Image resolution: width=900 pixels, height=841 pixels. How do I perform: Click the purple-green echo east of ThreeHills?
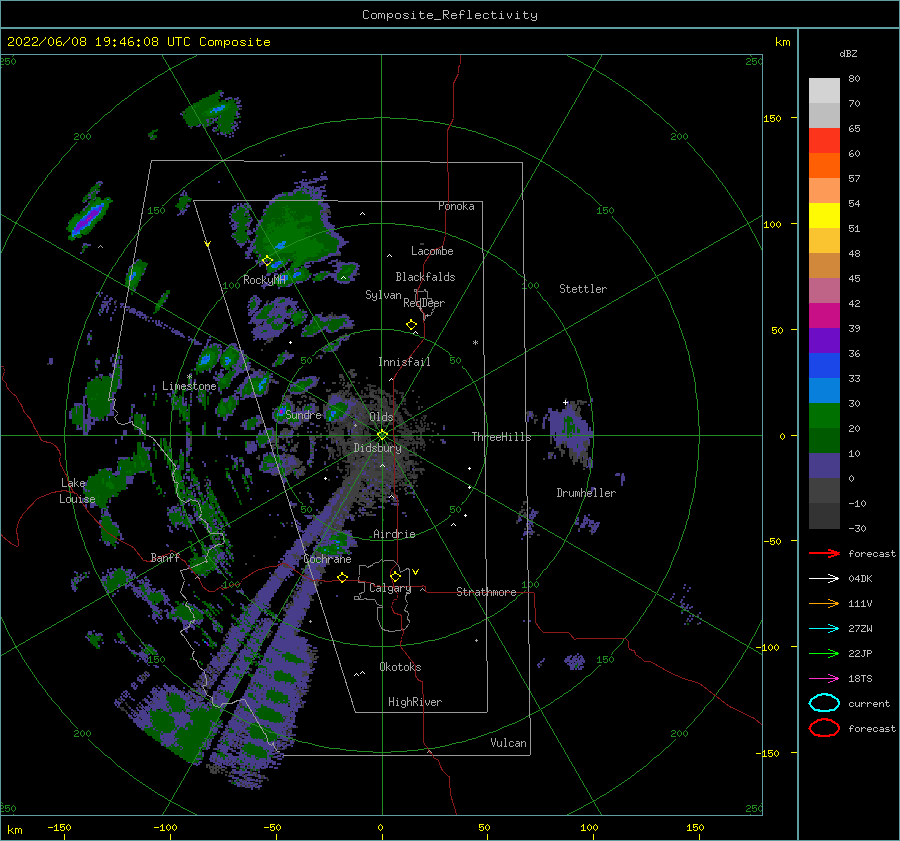[x=569, y=431]
